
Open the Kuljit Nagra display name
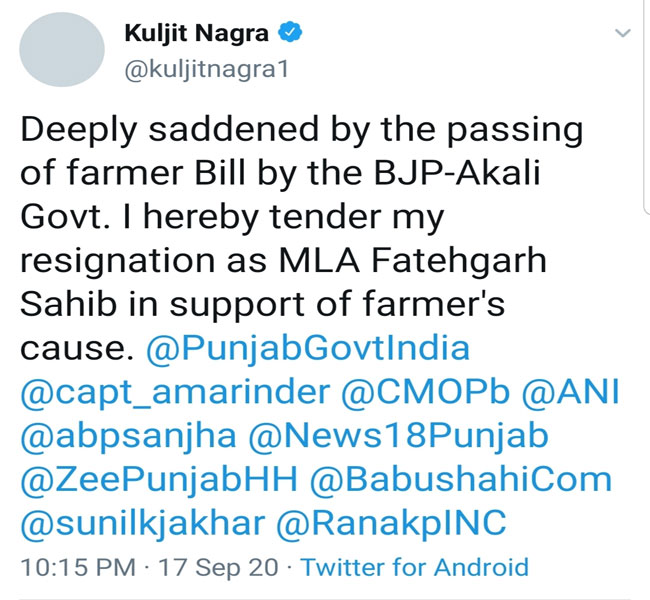coord(196,33)
